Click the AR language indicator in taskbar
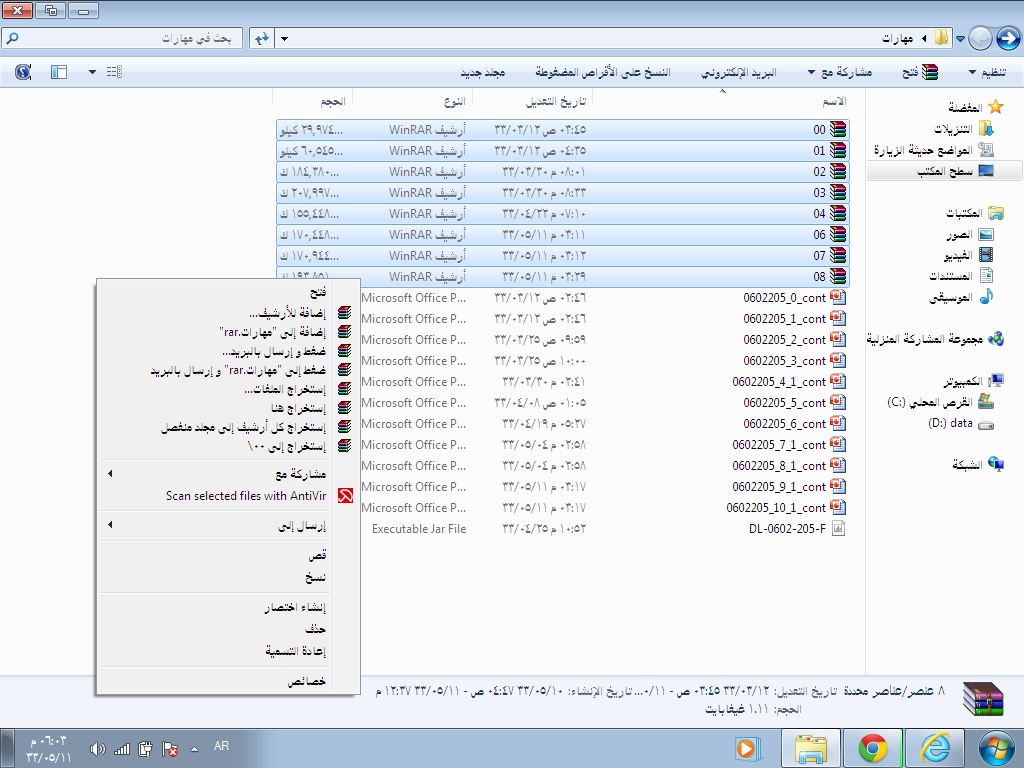The width and height of the screenshot is (1024, 768). point(221,746)
